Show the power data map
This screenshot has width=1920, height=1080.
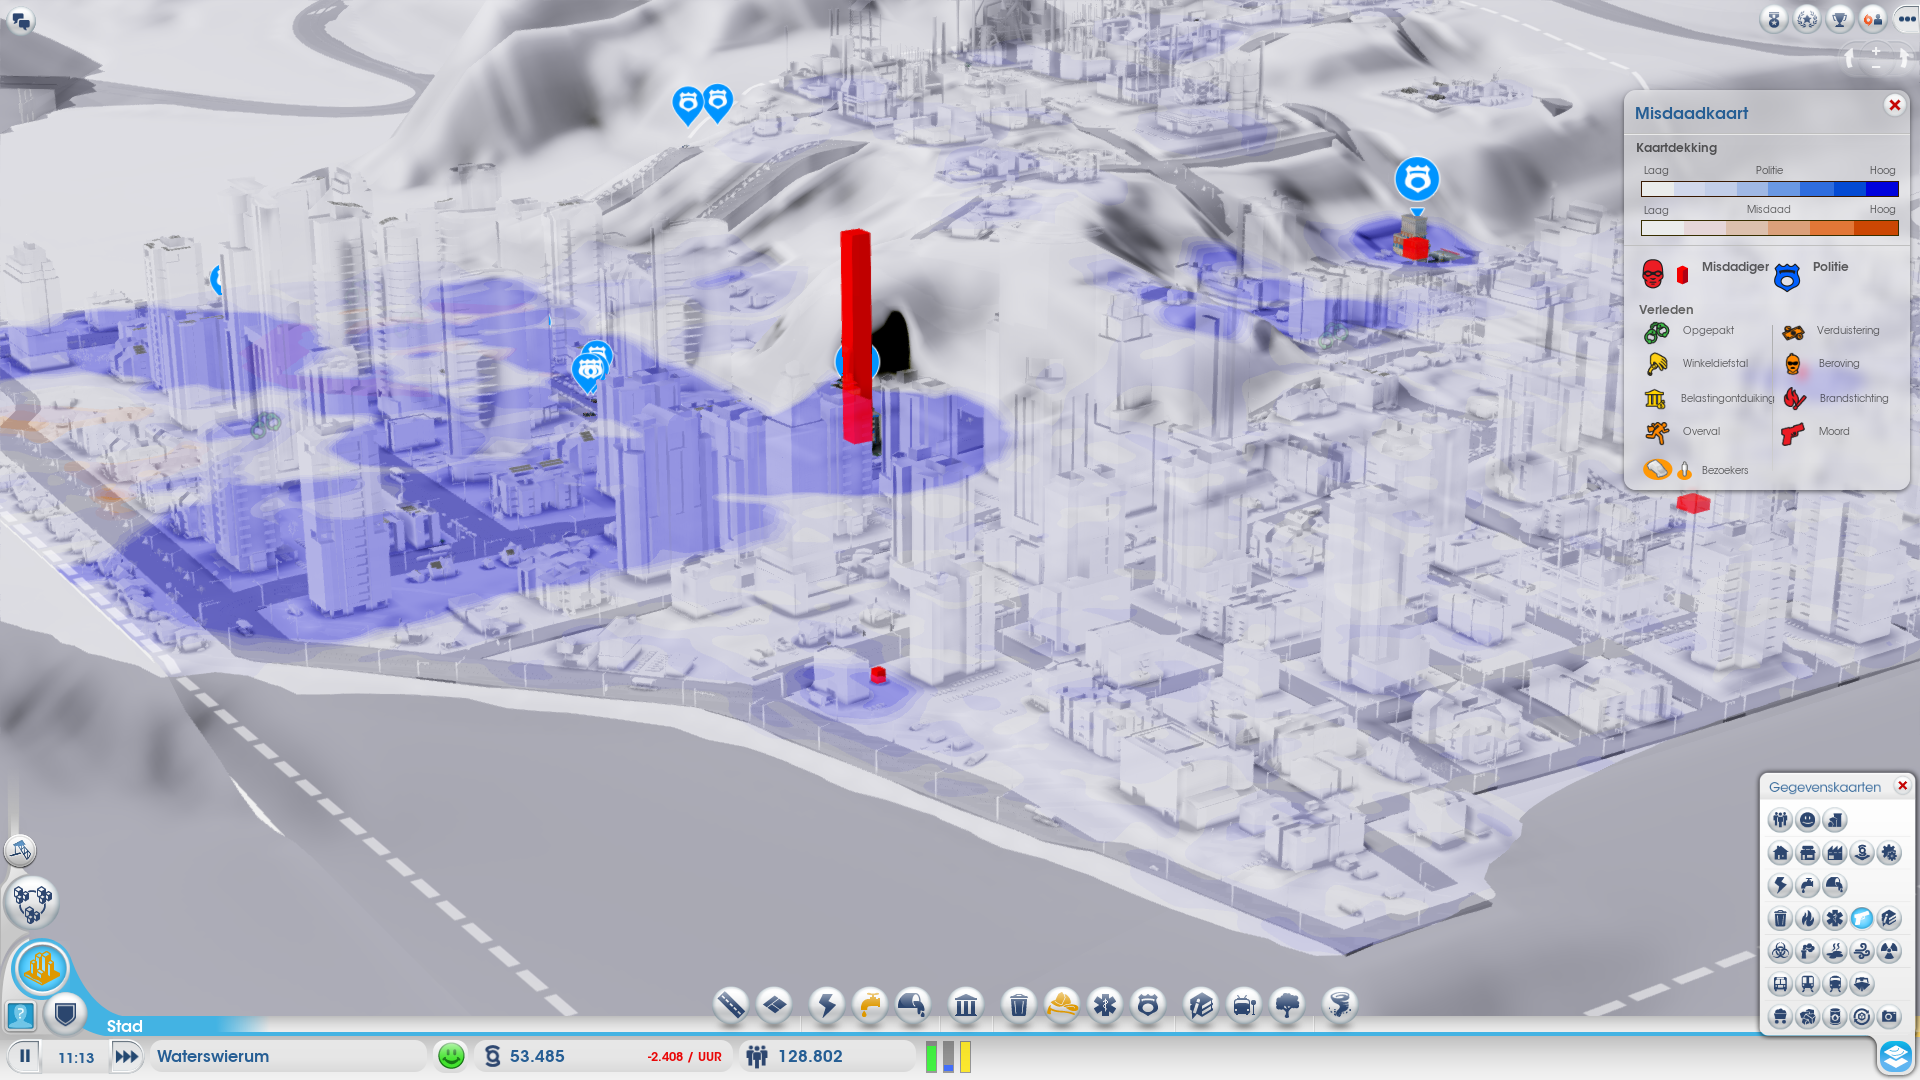point(1780,885)
